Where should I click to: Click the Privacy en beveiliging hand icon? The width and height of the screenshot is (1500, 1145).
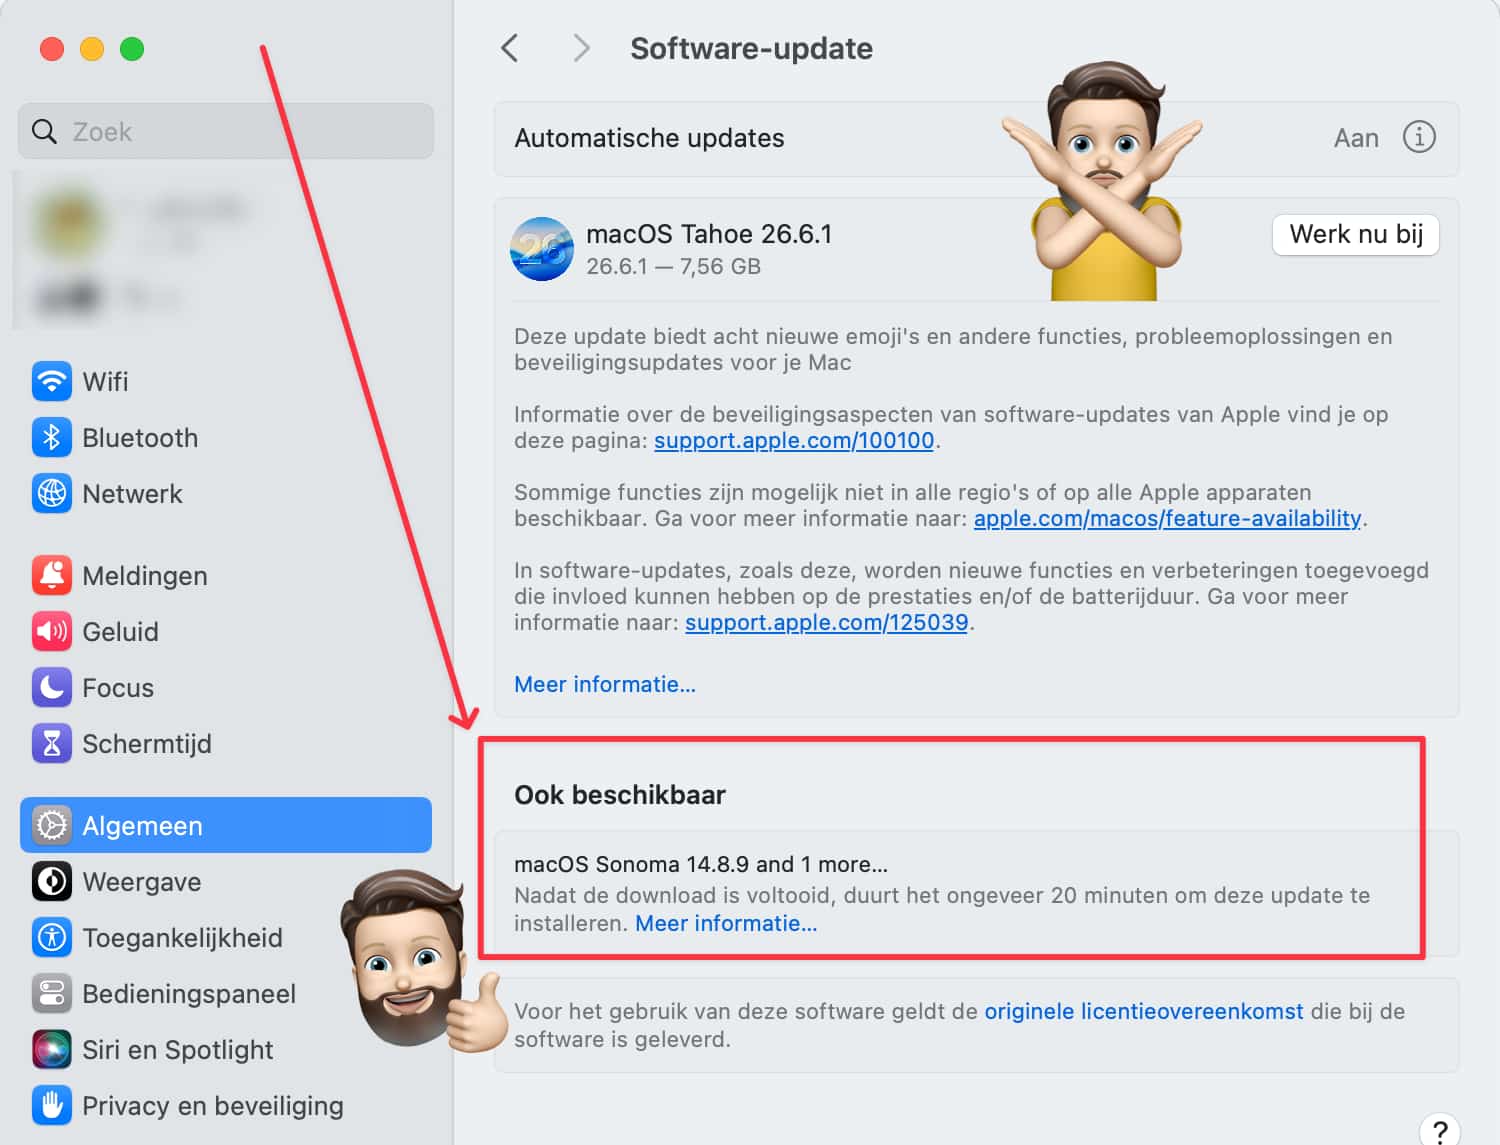coord(51,1105)
